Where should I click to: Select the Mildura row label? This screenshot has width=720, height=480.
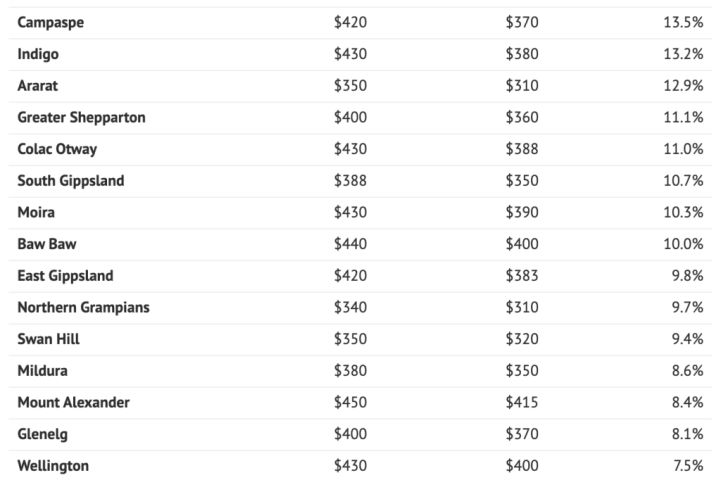click(41, 371)
